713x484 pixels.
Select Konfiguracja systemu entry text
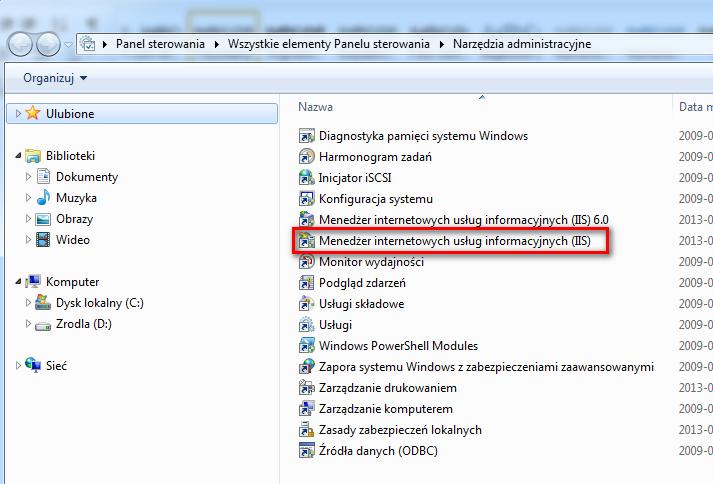click(x=376, y=199)
